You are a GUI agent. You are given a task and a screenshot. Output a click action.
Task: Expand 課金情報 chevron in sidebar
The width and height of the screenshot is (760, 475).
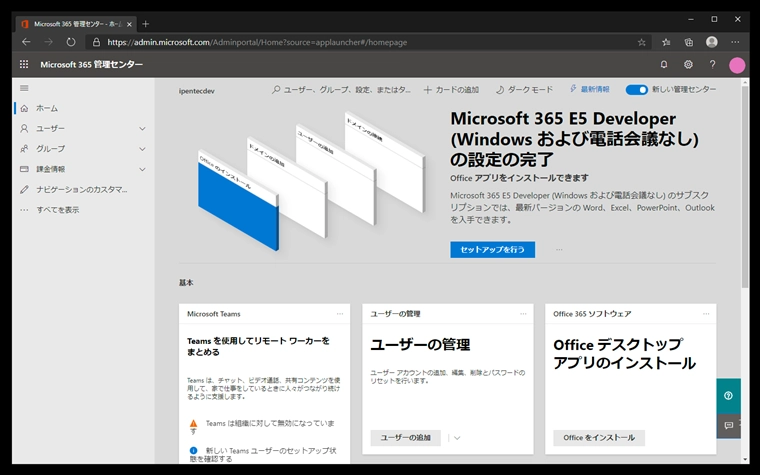tap(142, 169)
